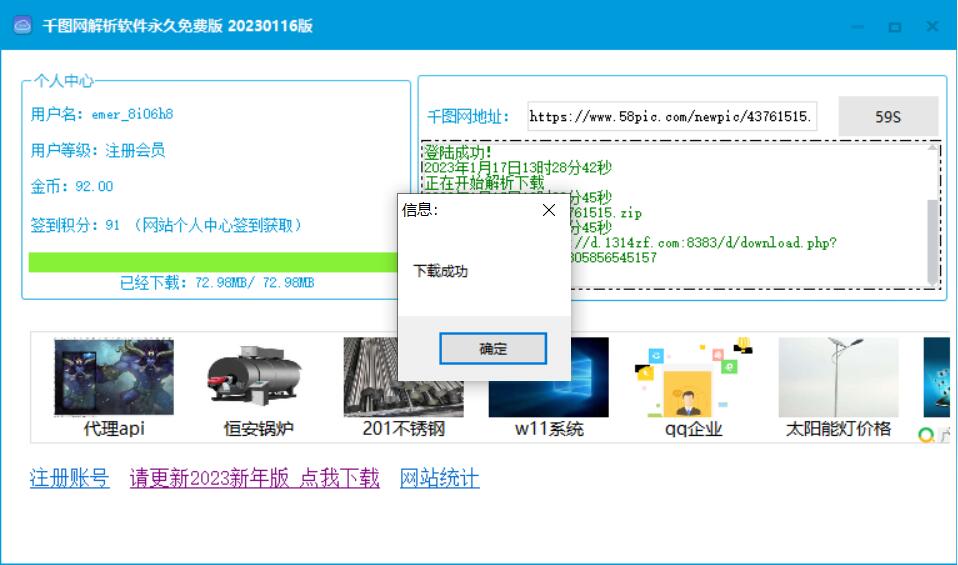This screenshot has height=565, width=958.
Task: Click the 代理api thumbnail image
Action: tap(114, 376)
